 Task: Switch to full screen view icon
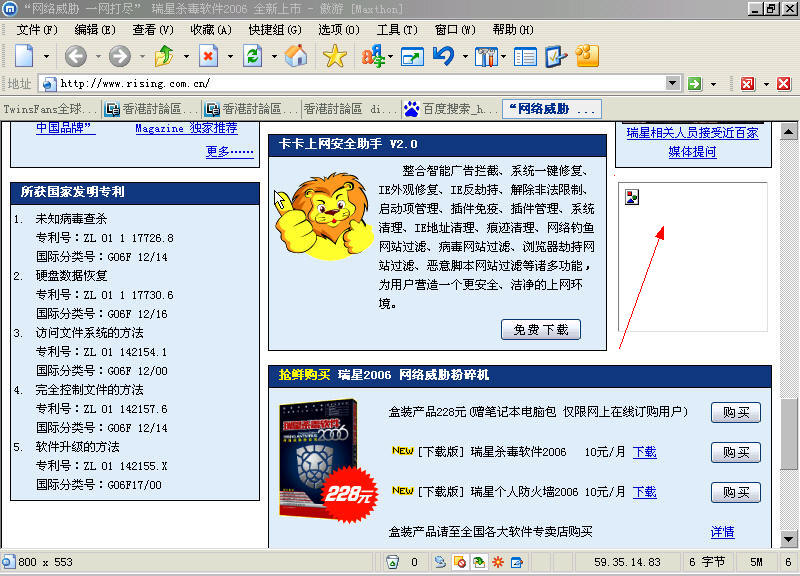click(x=412, y=57)
